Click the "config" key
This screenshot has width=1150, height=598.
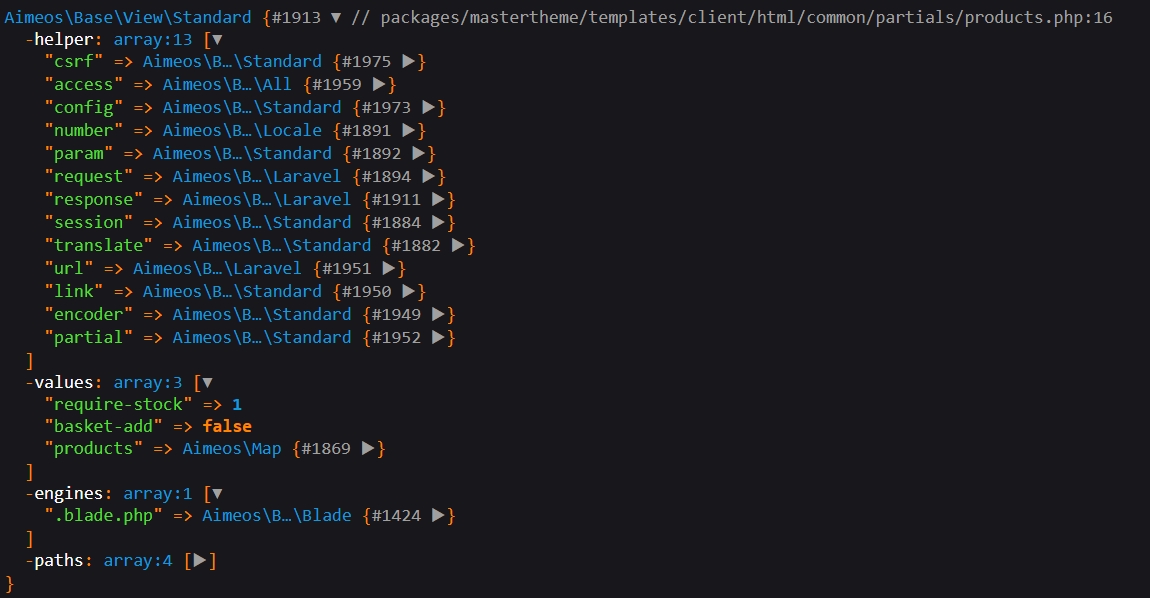pyautogui.click(x=84, y=107)
